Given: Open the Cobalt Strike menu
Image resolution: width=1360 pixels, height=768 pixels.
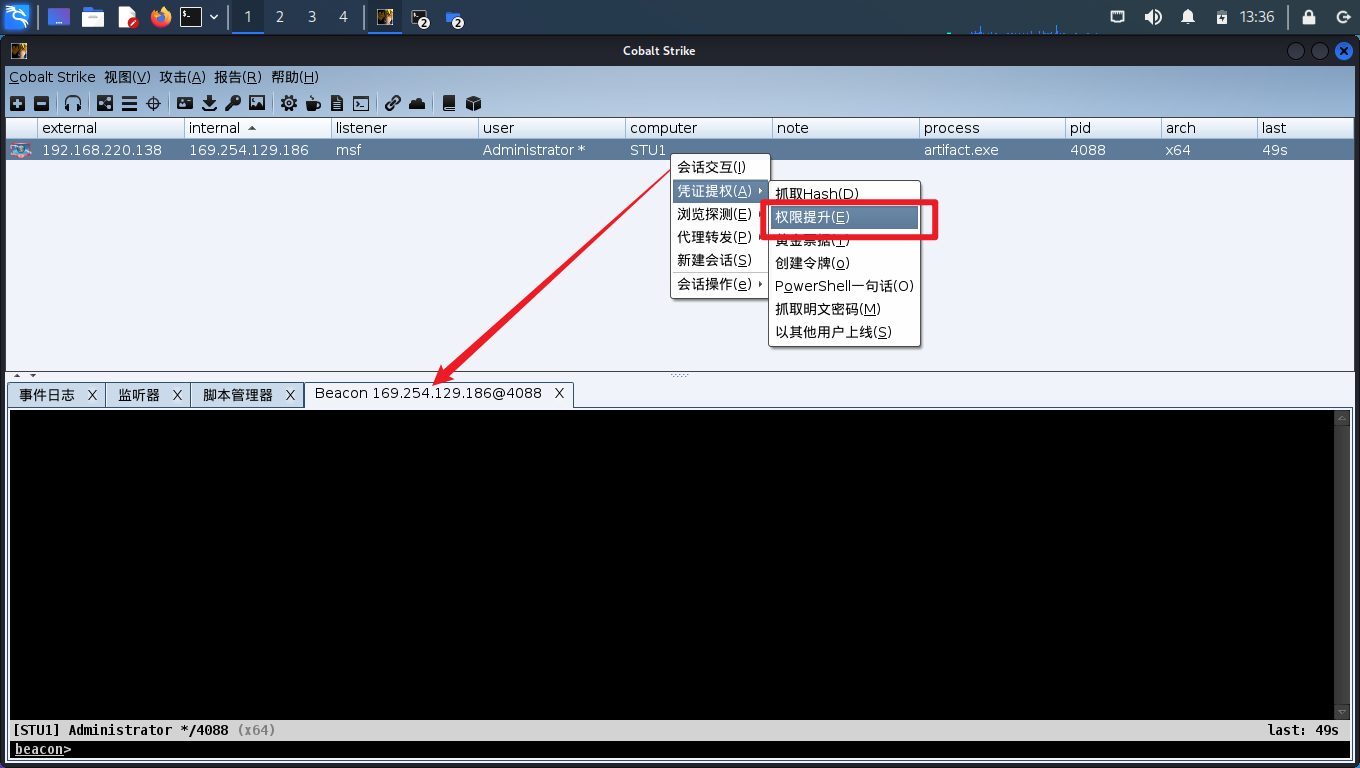Looking at the screenshot, I should 52,77.
